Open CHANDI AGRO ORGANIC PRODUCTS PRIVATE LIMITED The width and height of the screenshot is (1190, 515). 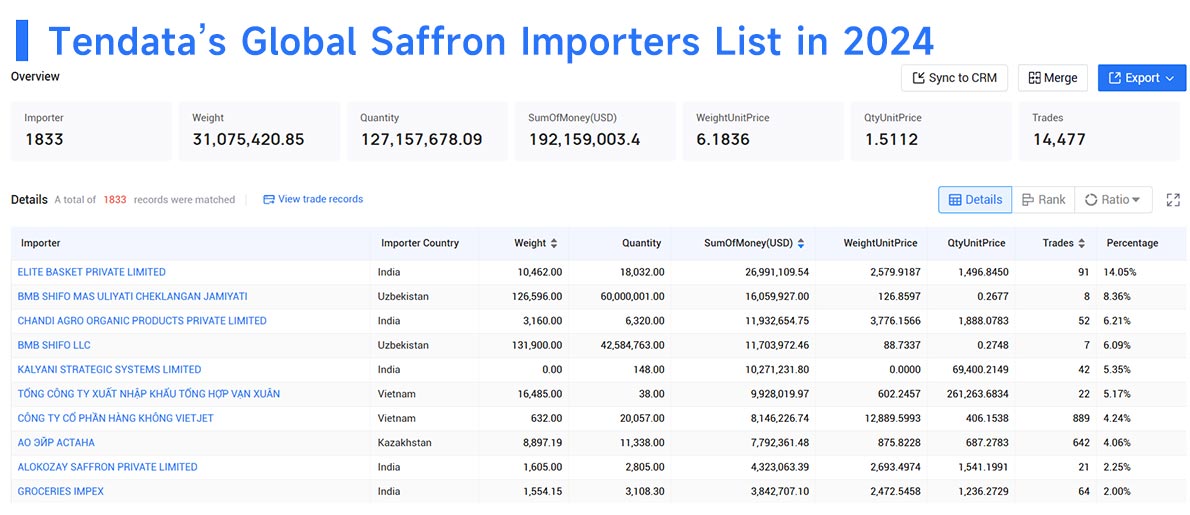142,321
